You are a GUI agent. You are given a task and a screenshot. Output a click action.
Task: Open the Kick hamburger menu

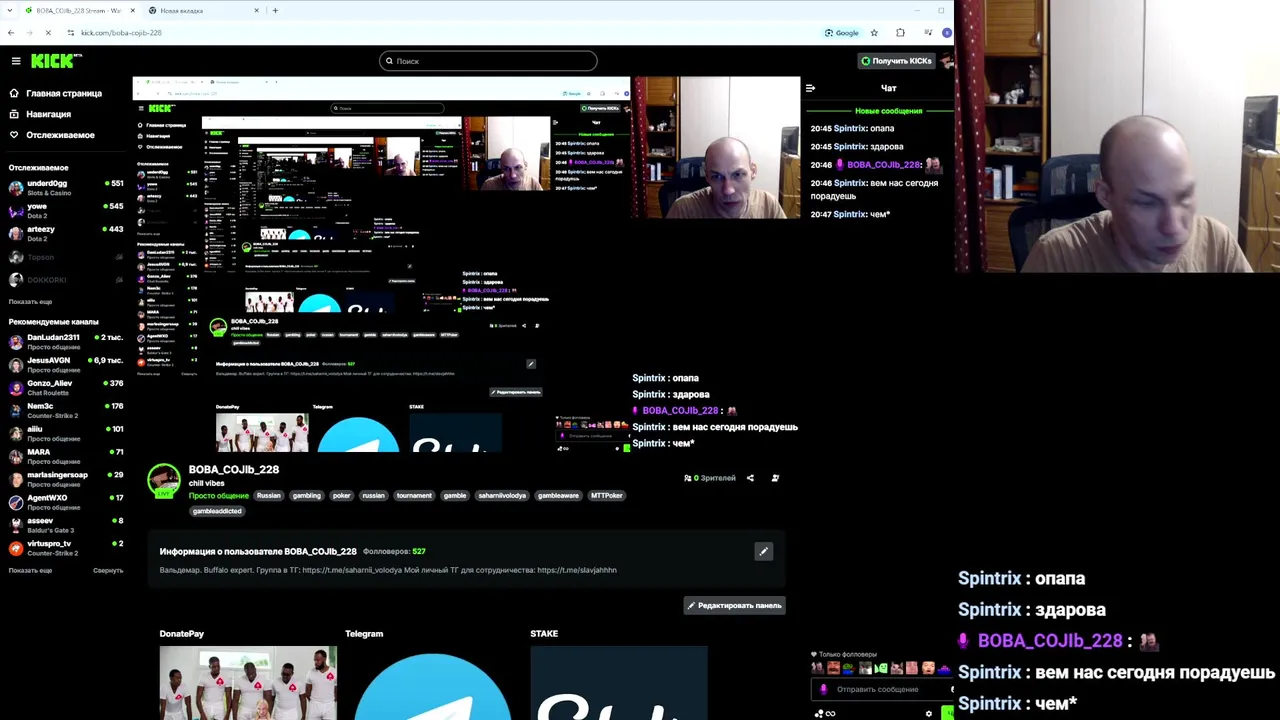point(16,61)
